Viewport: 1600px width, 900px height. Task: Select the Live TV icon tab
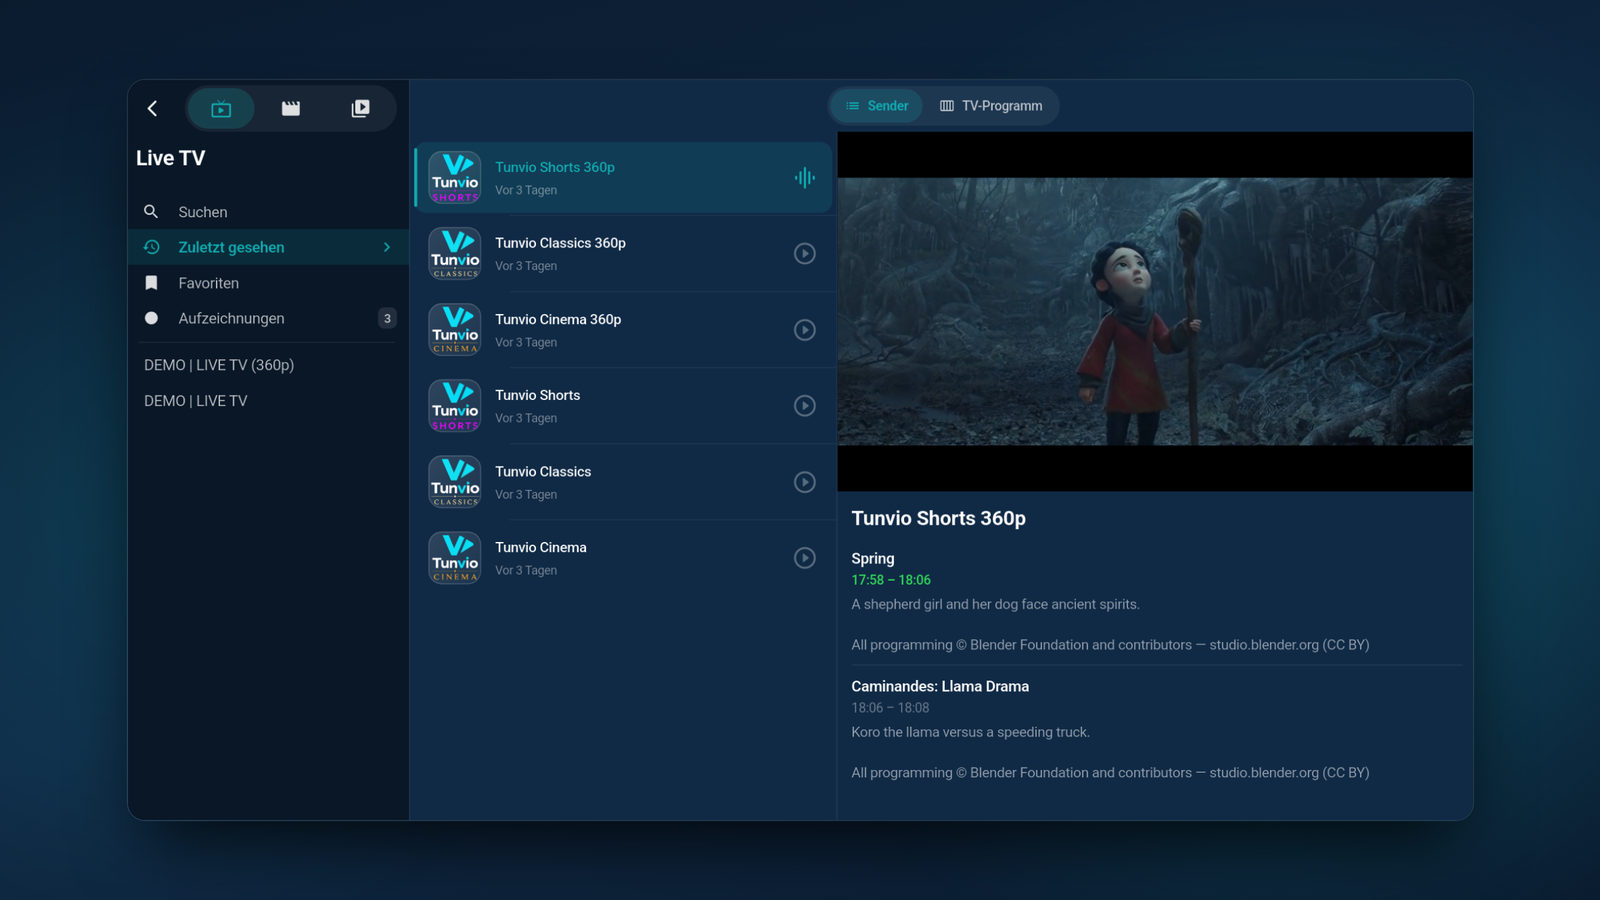[x=221, y=108]
